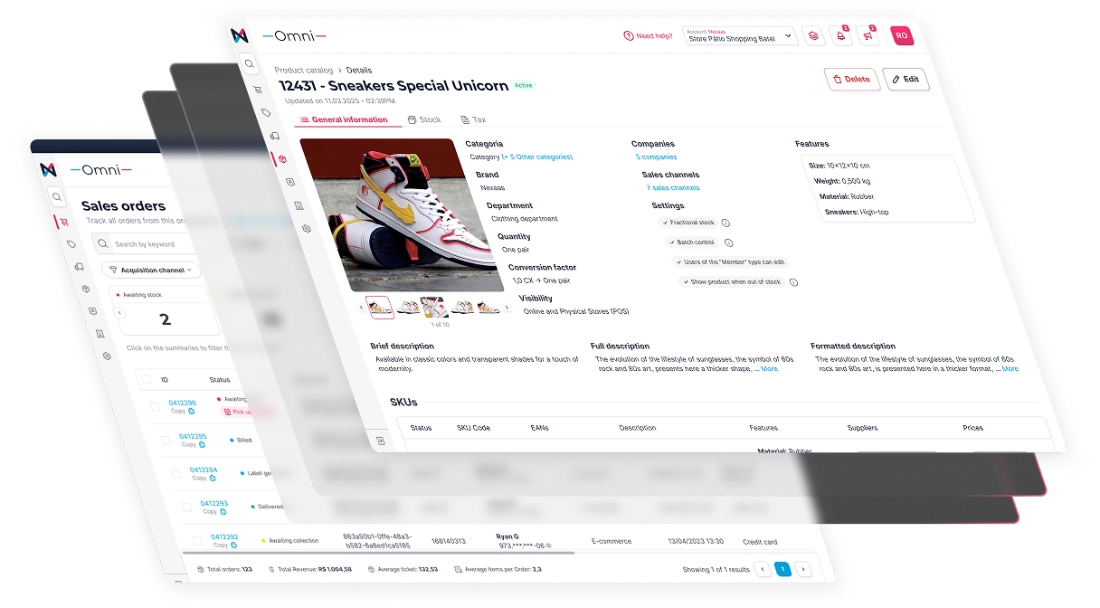The image size is (1100, 608).
Task: Toggle Show product when out of stock chip
Action: pyautogui.click(x=732, y=282)
